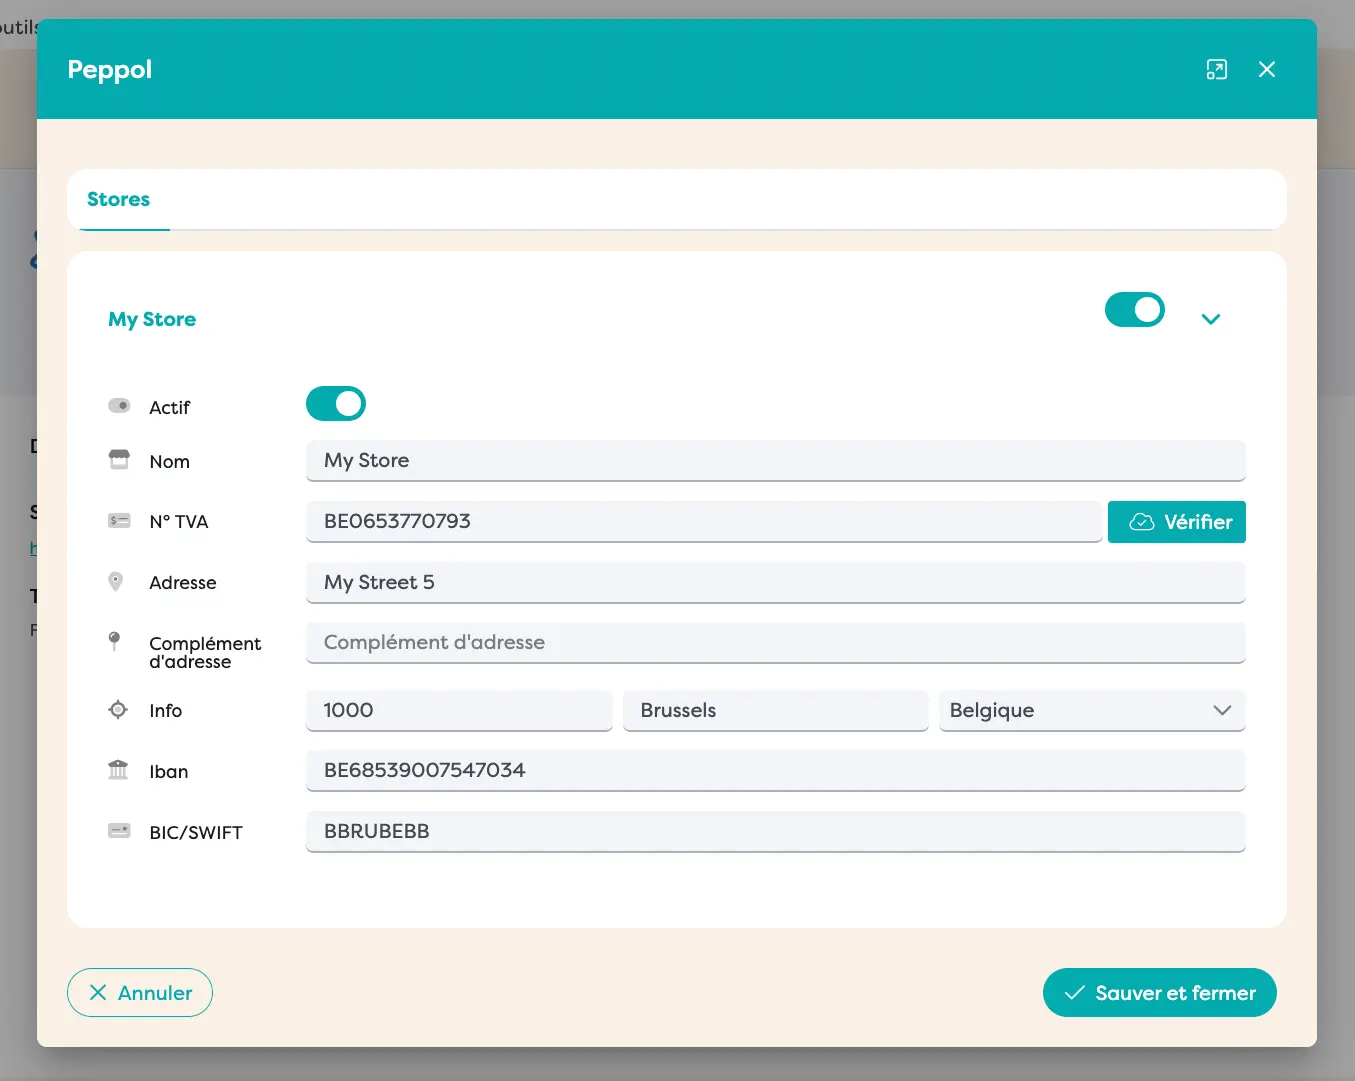This screenshot has width=1355, height=1081.
Task: Click the toggle icon beside Actif label
Action: pyautogui.click(x=119, y=406)
